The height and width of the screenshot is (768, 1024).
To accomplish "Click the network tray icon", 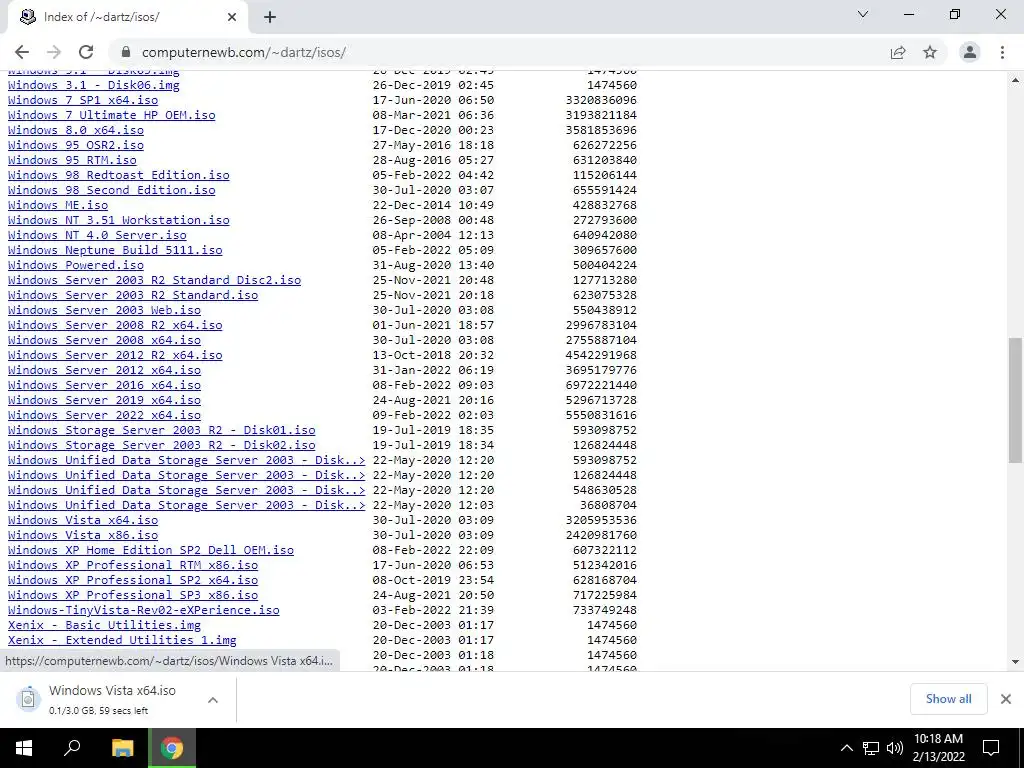I will point(871,748).
